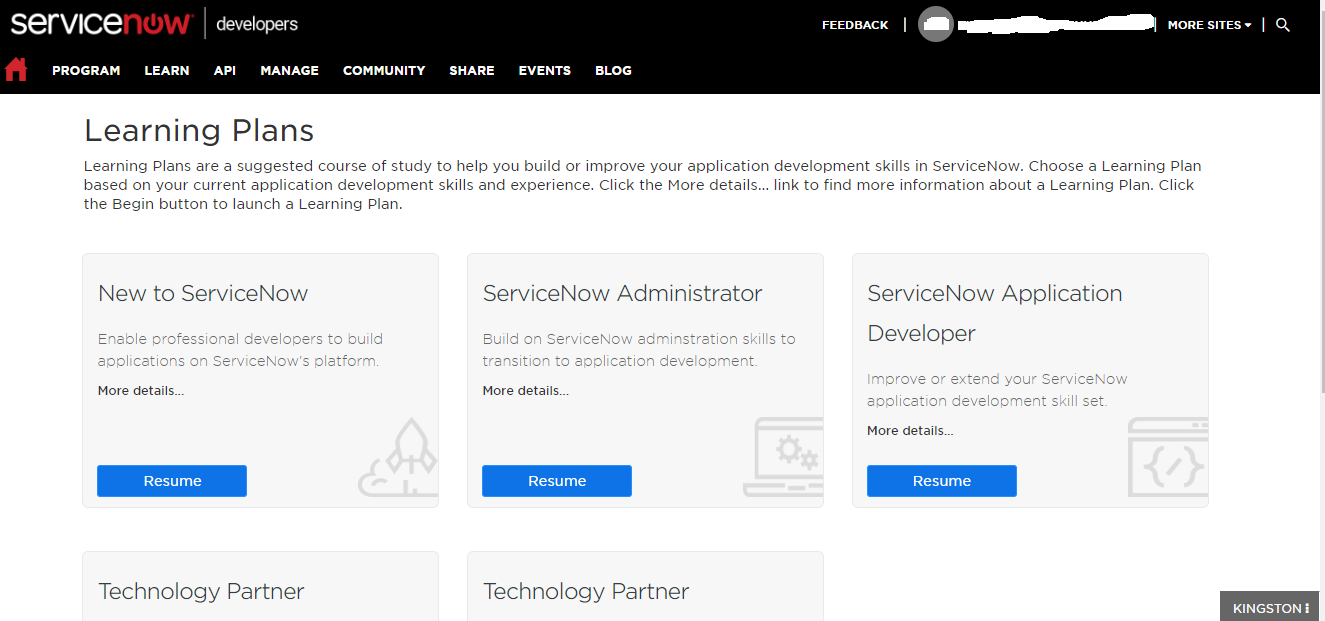
Task: Click the redacted username beside the avatar
Action: 1055,24
